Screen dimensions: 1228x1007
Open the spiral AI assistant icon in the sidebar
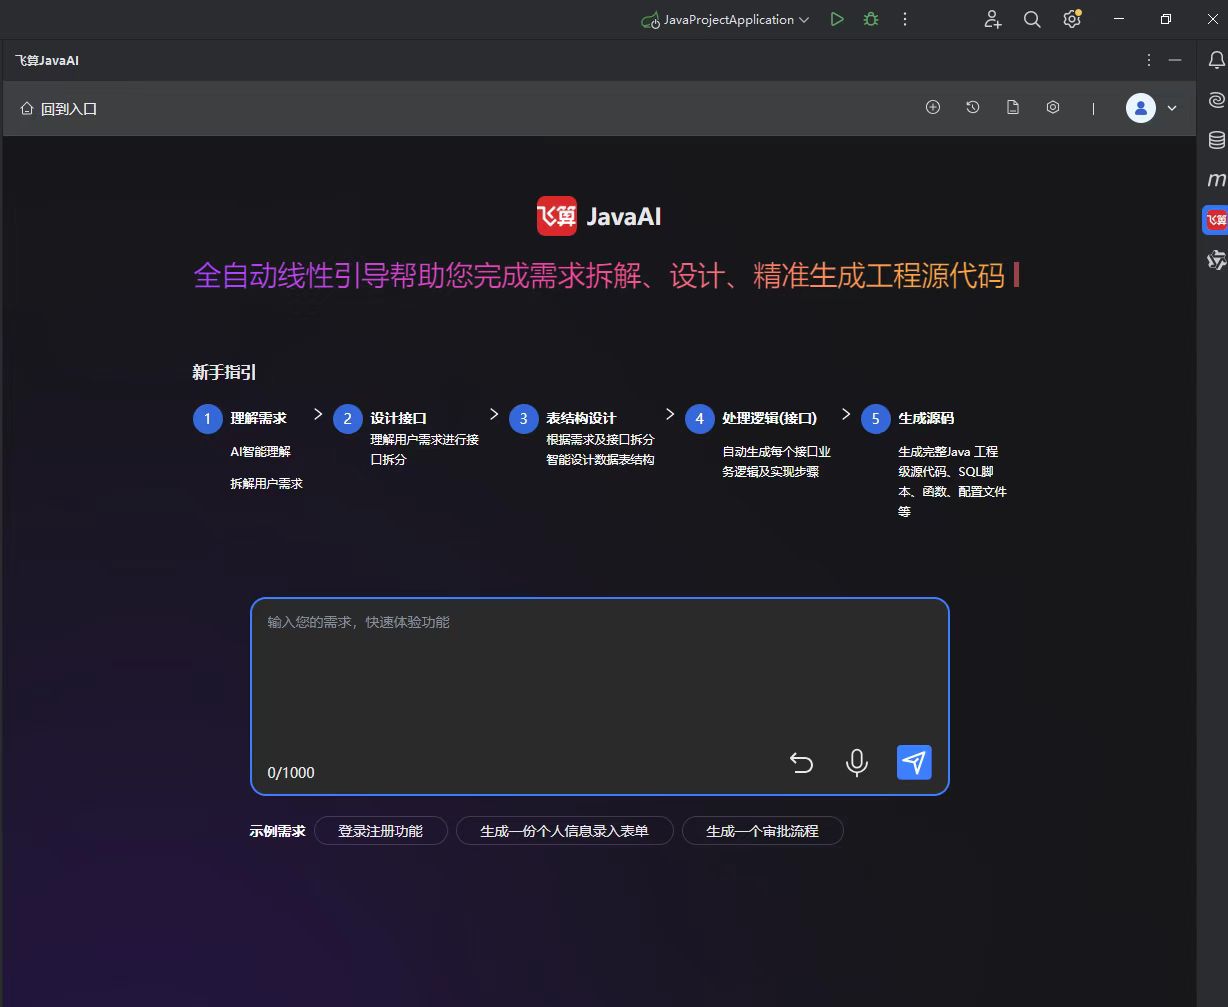click(x=1217, y=100)
